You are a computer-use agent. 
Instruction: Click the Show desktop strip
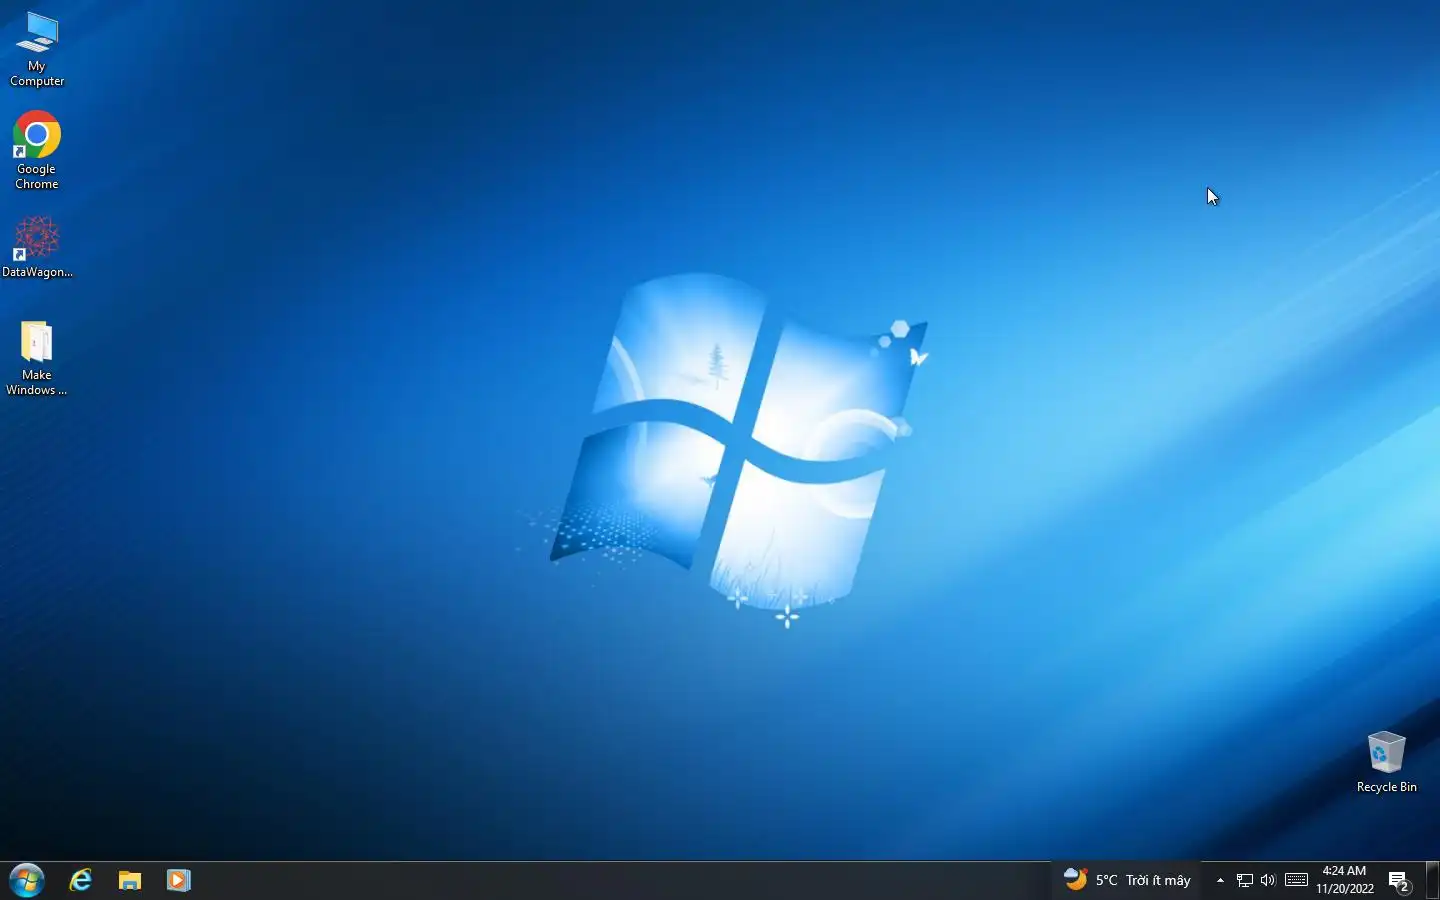tap(1433, 880)
